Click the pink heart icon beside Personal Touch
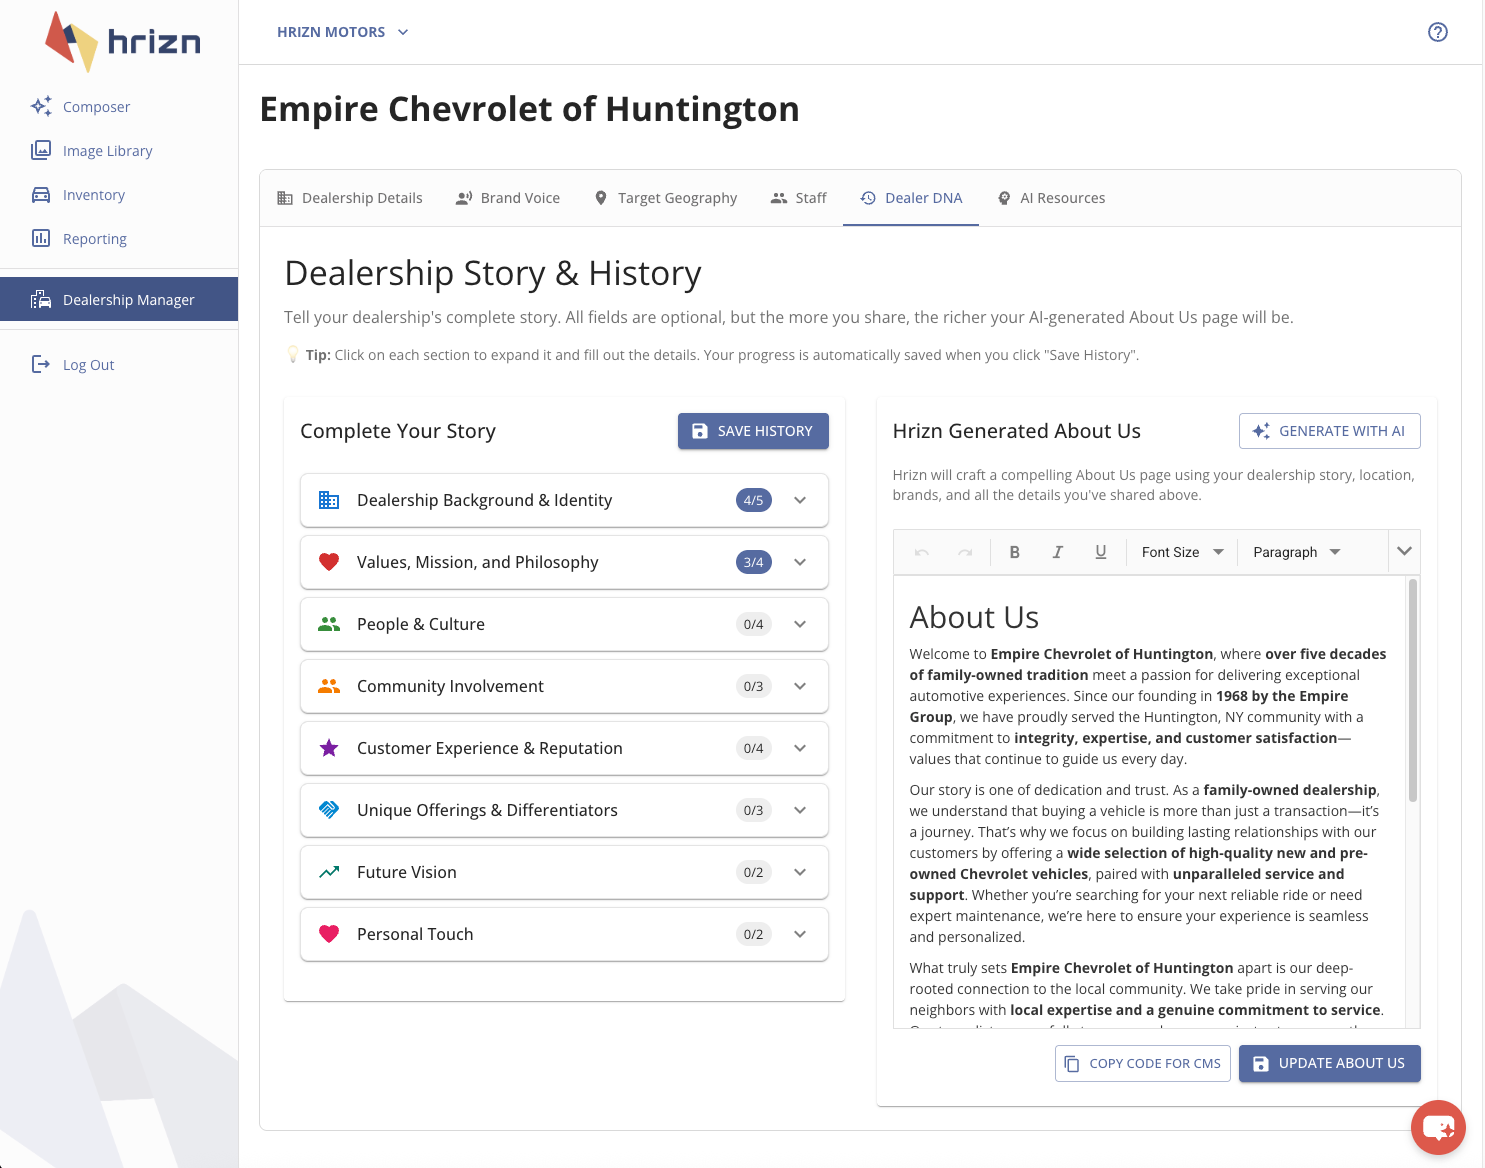1485x1168 pixels. (x=329, y=934)
